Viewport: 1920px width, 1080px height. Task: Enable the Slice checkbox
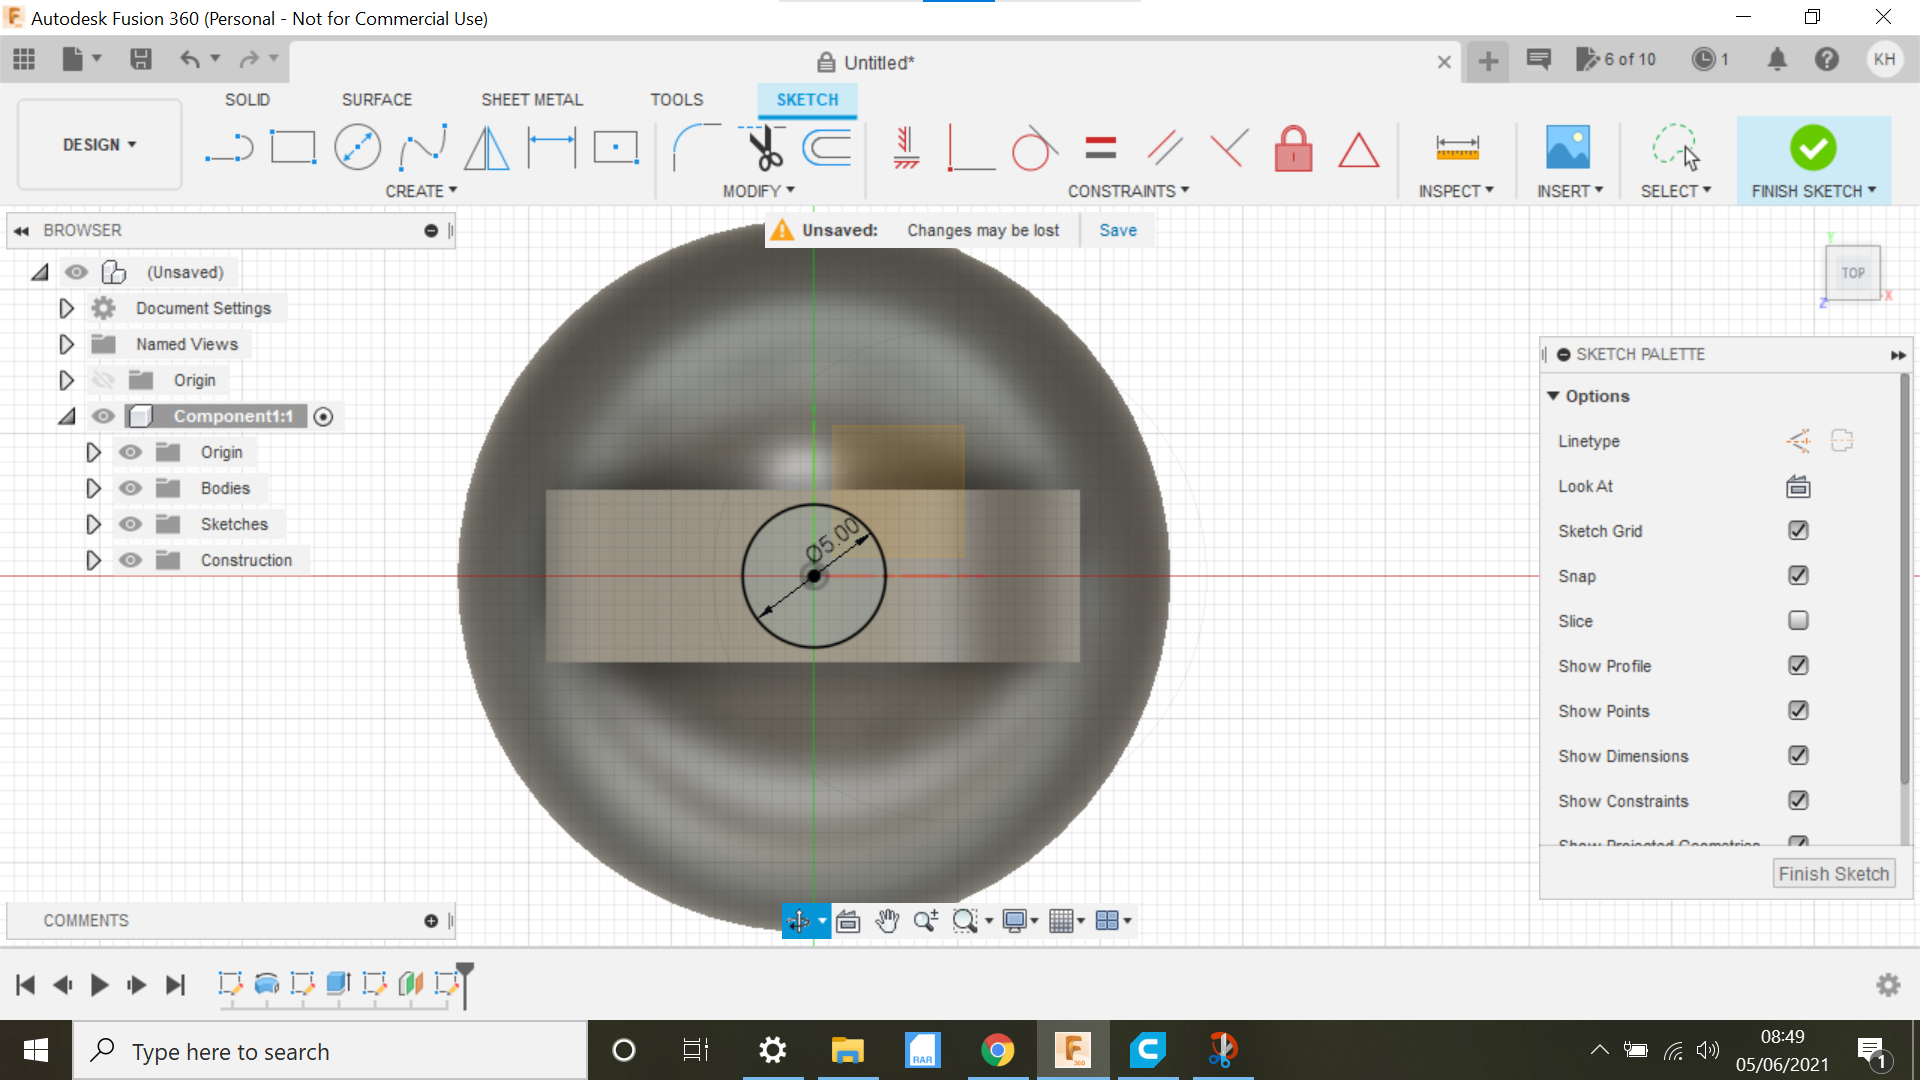click(x=1798, y=620)
